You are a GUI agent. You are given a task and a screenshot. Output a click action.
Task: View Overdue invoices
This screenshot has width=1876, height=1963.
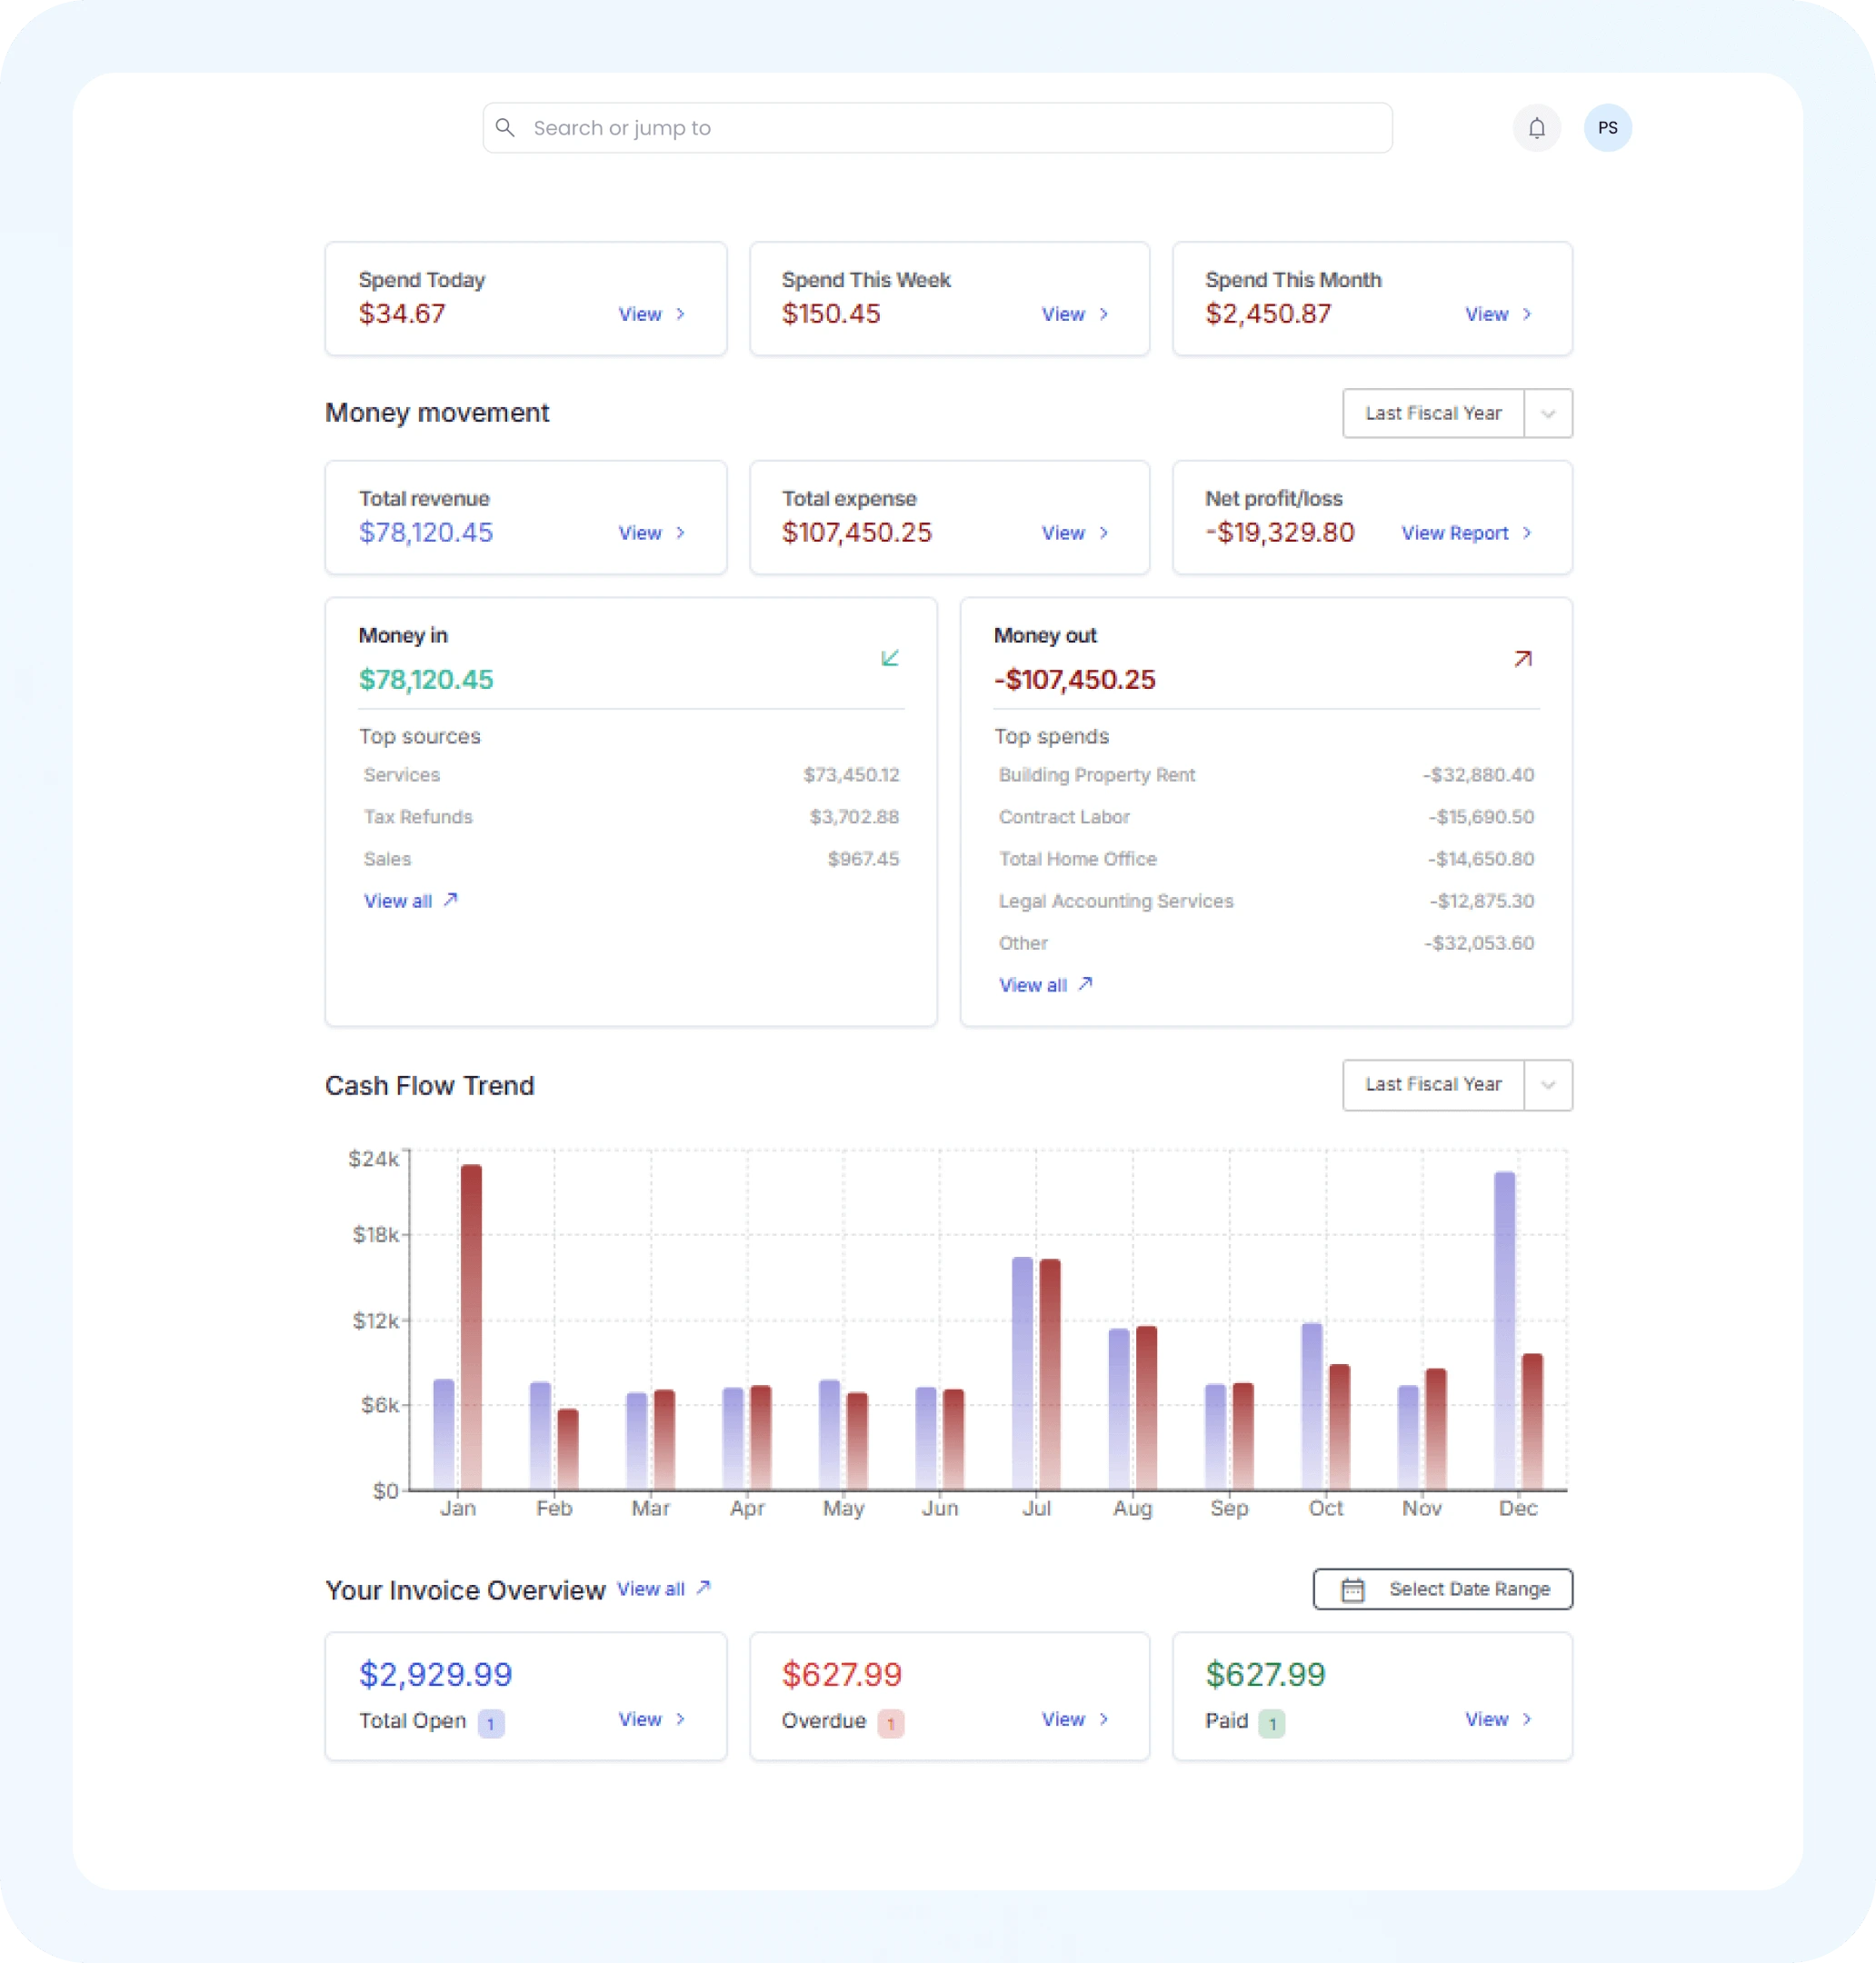click(x=1075, y=1719)
